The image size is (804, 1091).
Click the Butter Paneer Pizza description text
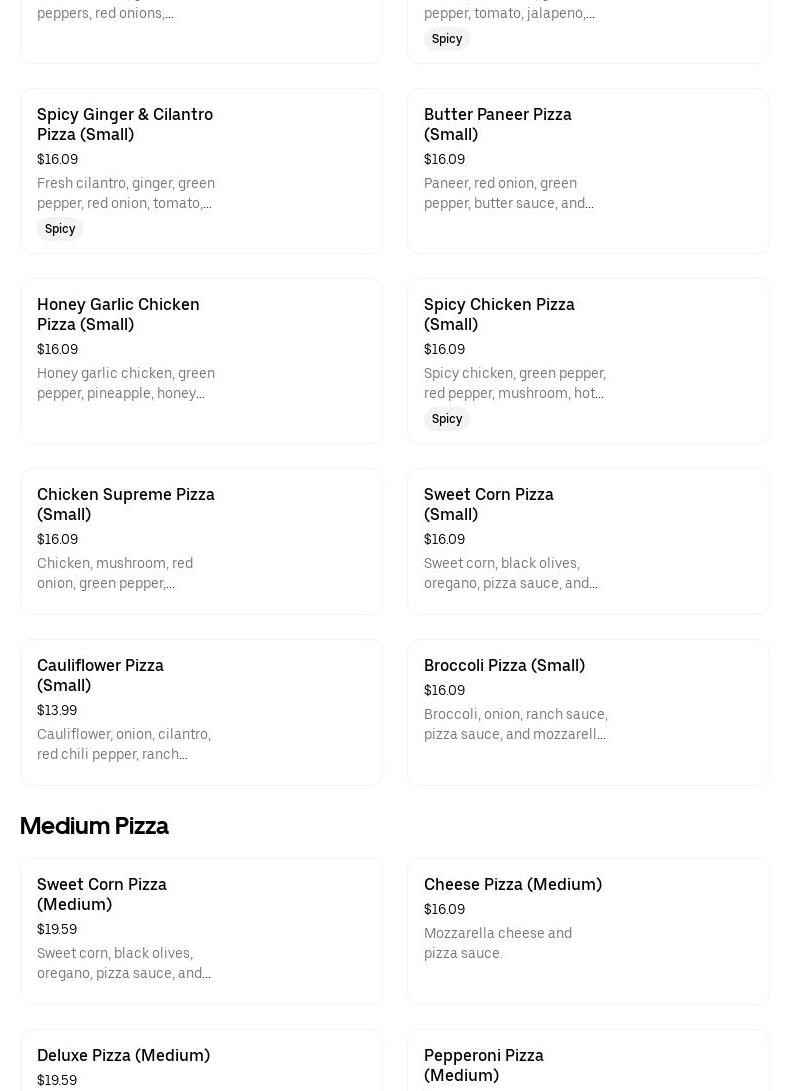point(508,193)
